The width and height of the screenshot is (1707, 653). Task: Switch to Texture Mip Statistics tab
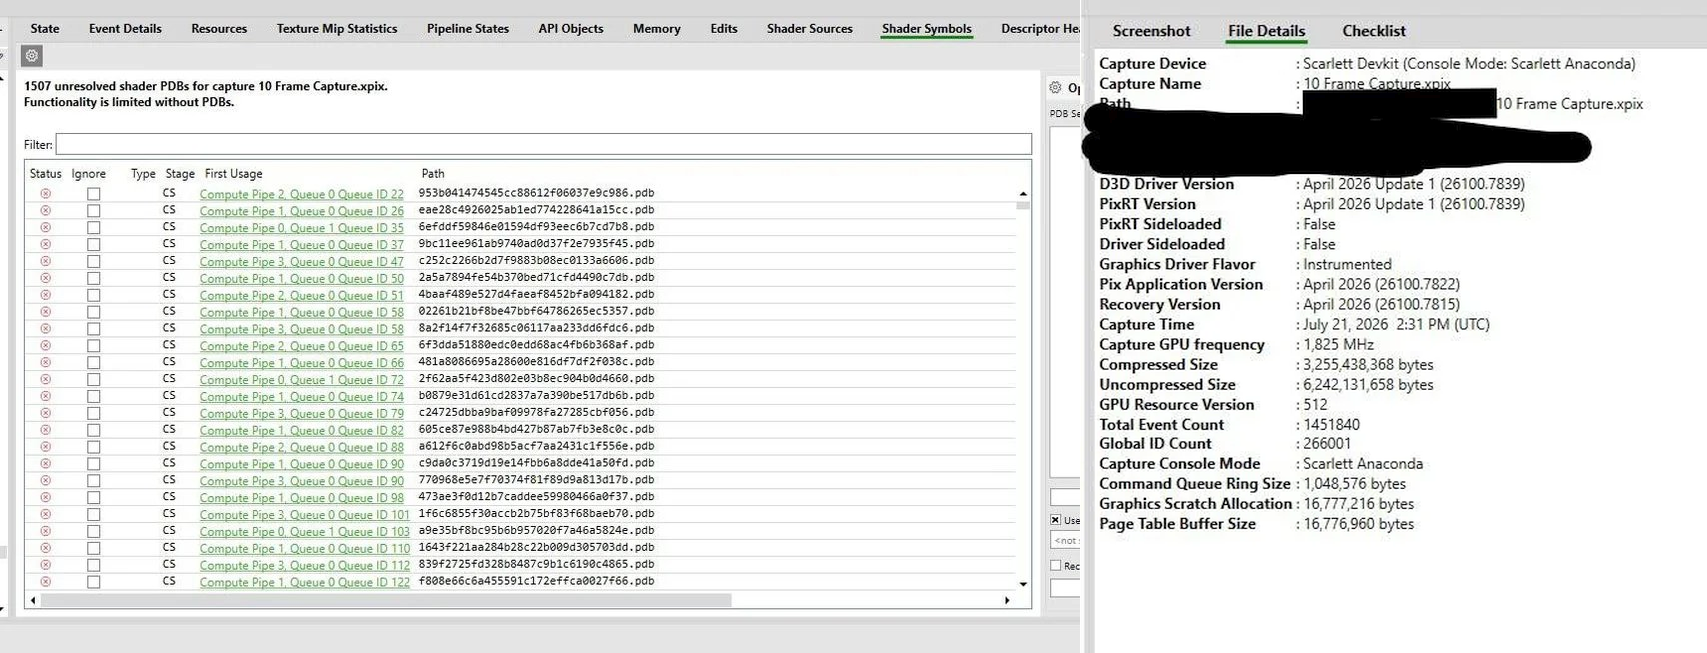click(x=337, y=29)
